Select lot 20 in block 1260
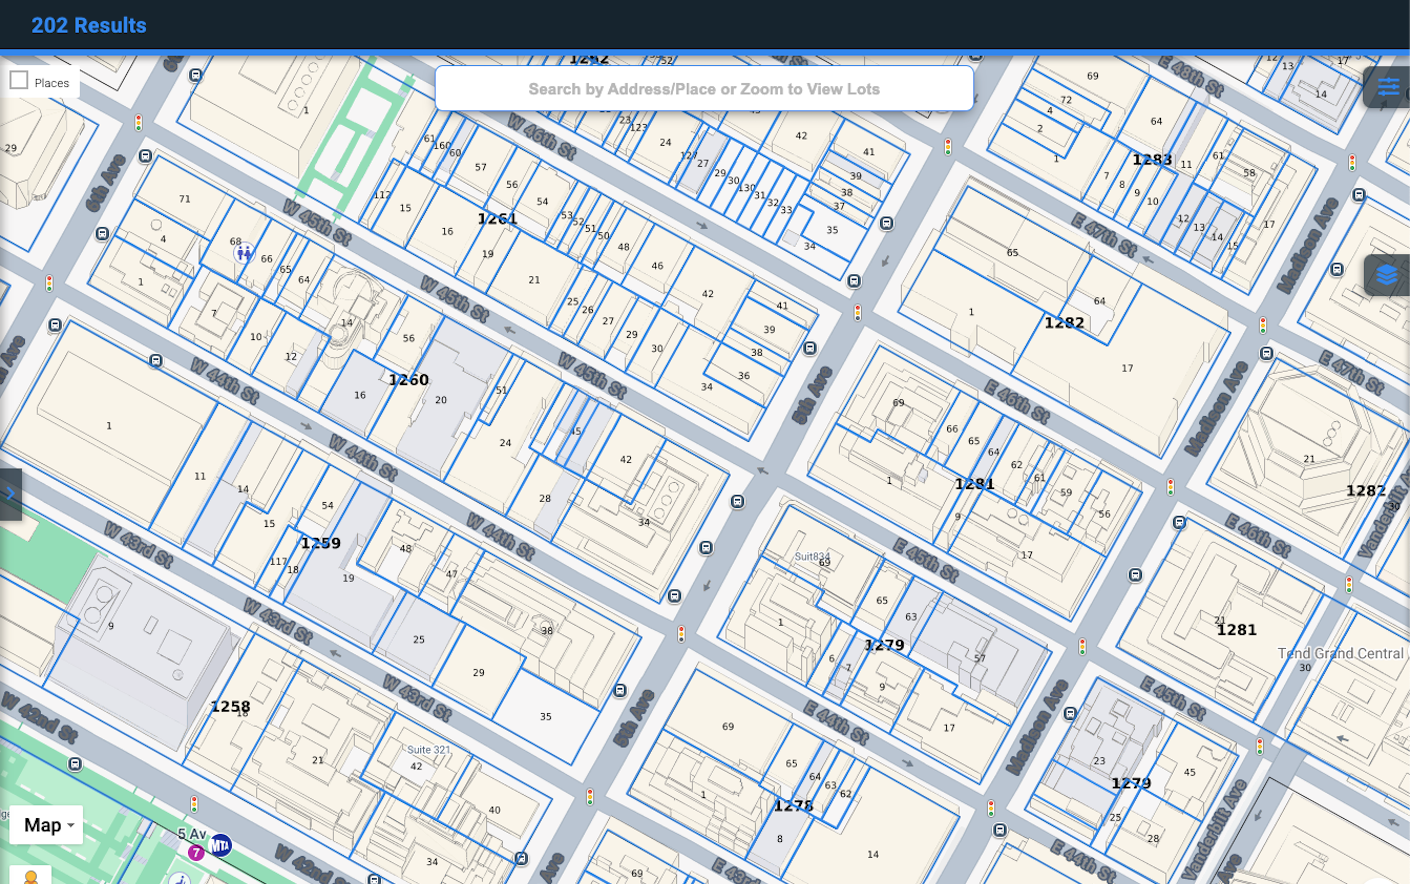This screenshot has height=884, width=1410. 441,400
